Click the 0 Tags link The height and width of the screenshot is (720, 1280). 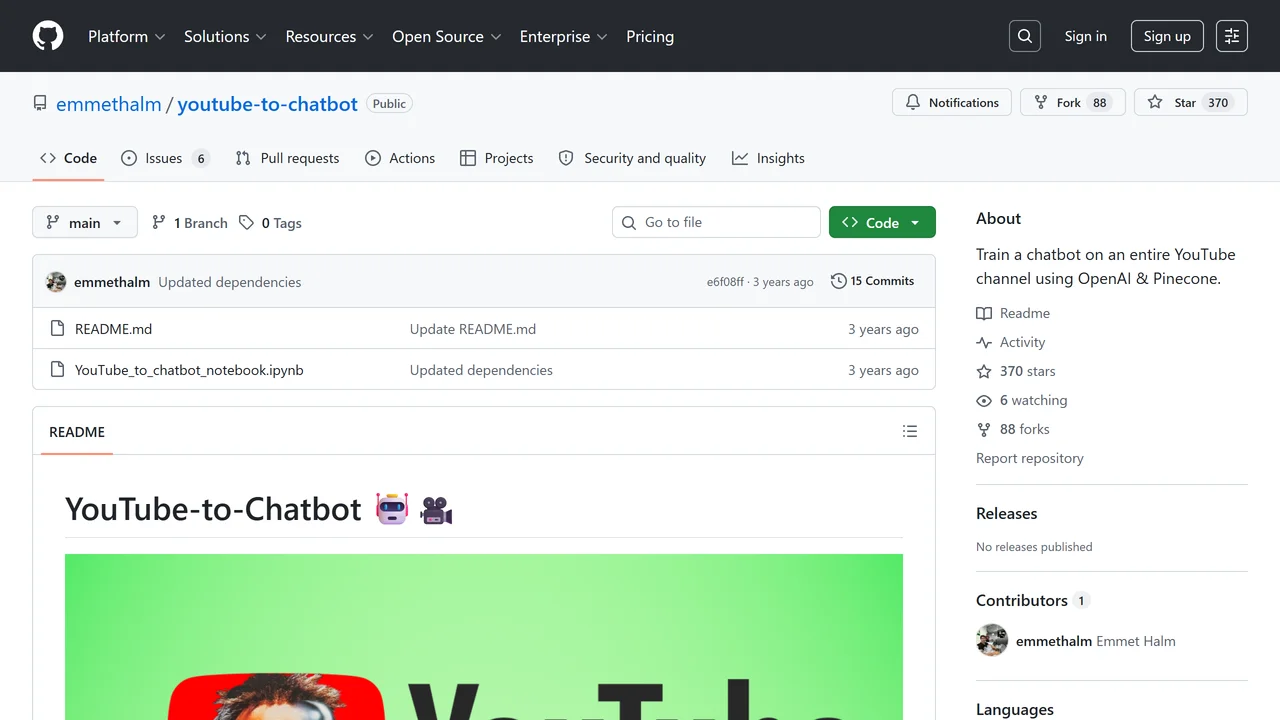(271, 223)
